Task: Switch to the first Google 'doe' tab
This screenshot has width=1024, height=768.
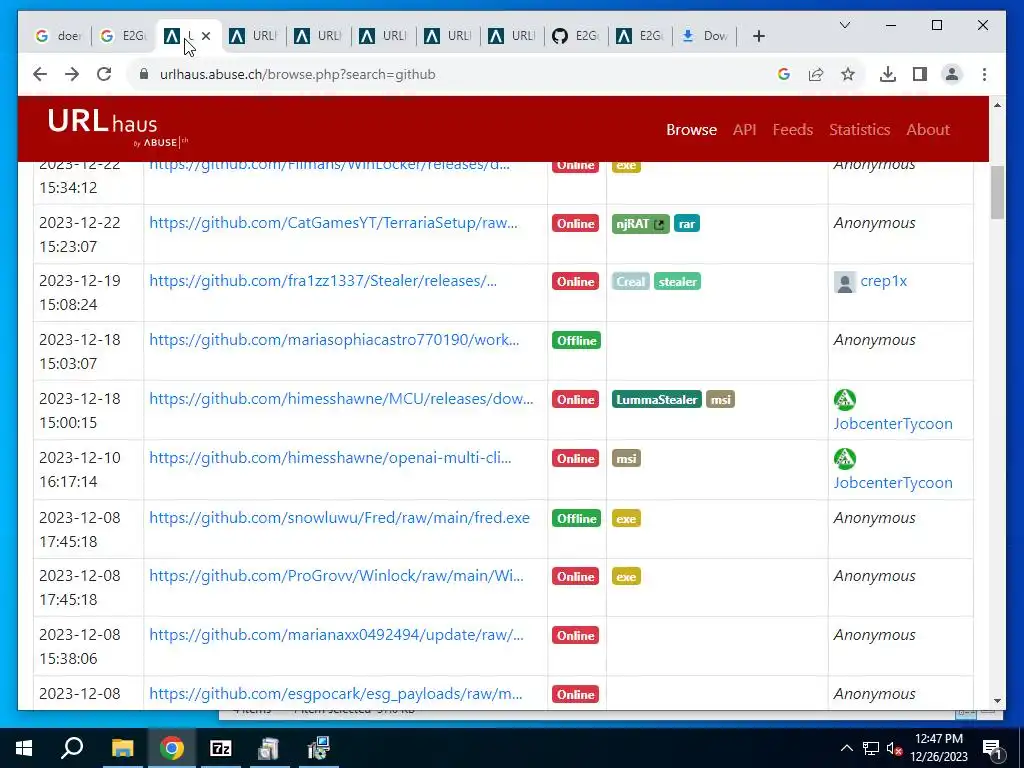Action: point(59,36)
